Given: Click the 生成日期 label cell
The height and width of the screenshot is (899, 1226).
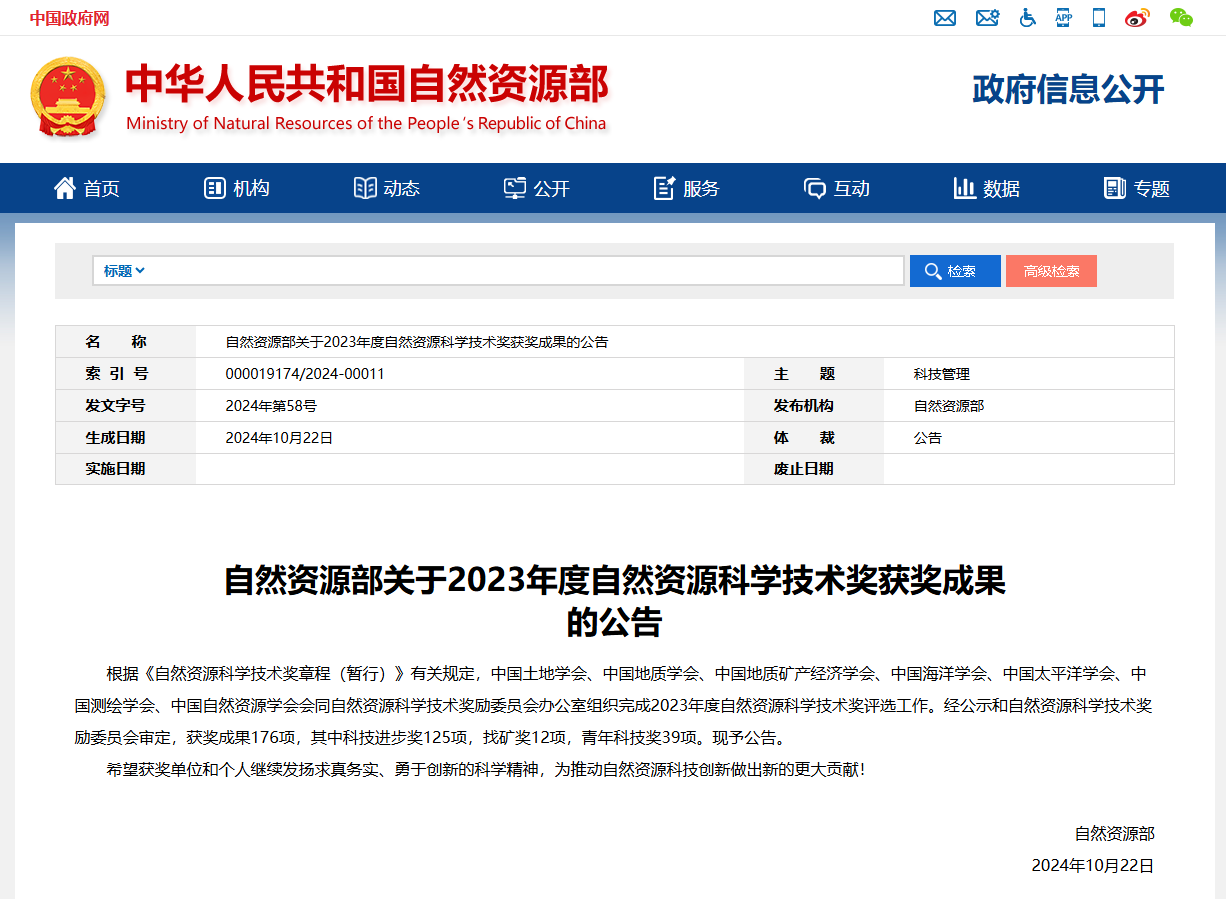Looking at the screenshot, I should click(126, 438).
